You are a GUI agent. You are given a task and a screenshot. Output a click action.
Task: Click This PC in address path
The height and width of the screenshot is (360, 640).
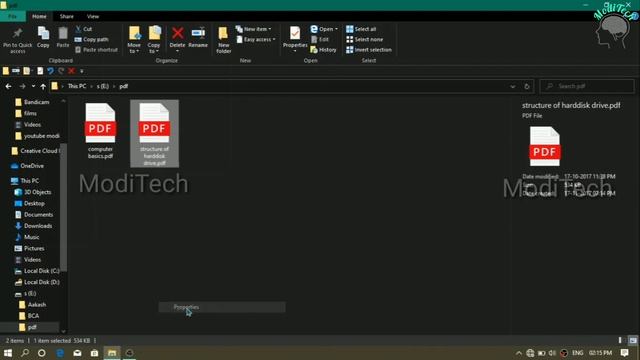click(x=77, y=87)
